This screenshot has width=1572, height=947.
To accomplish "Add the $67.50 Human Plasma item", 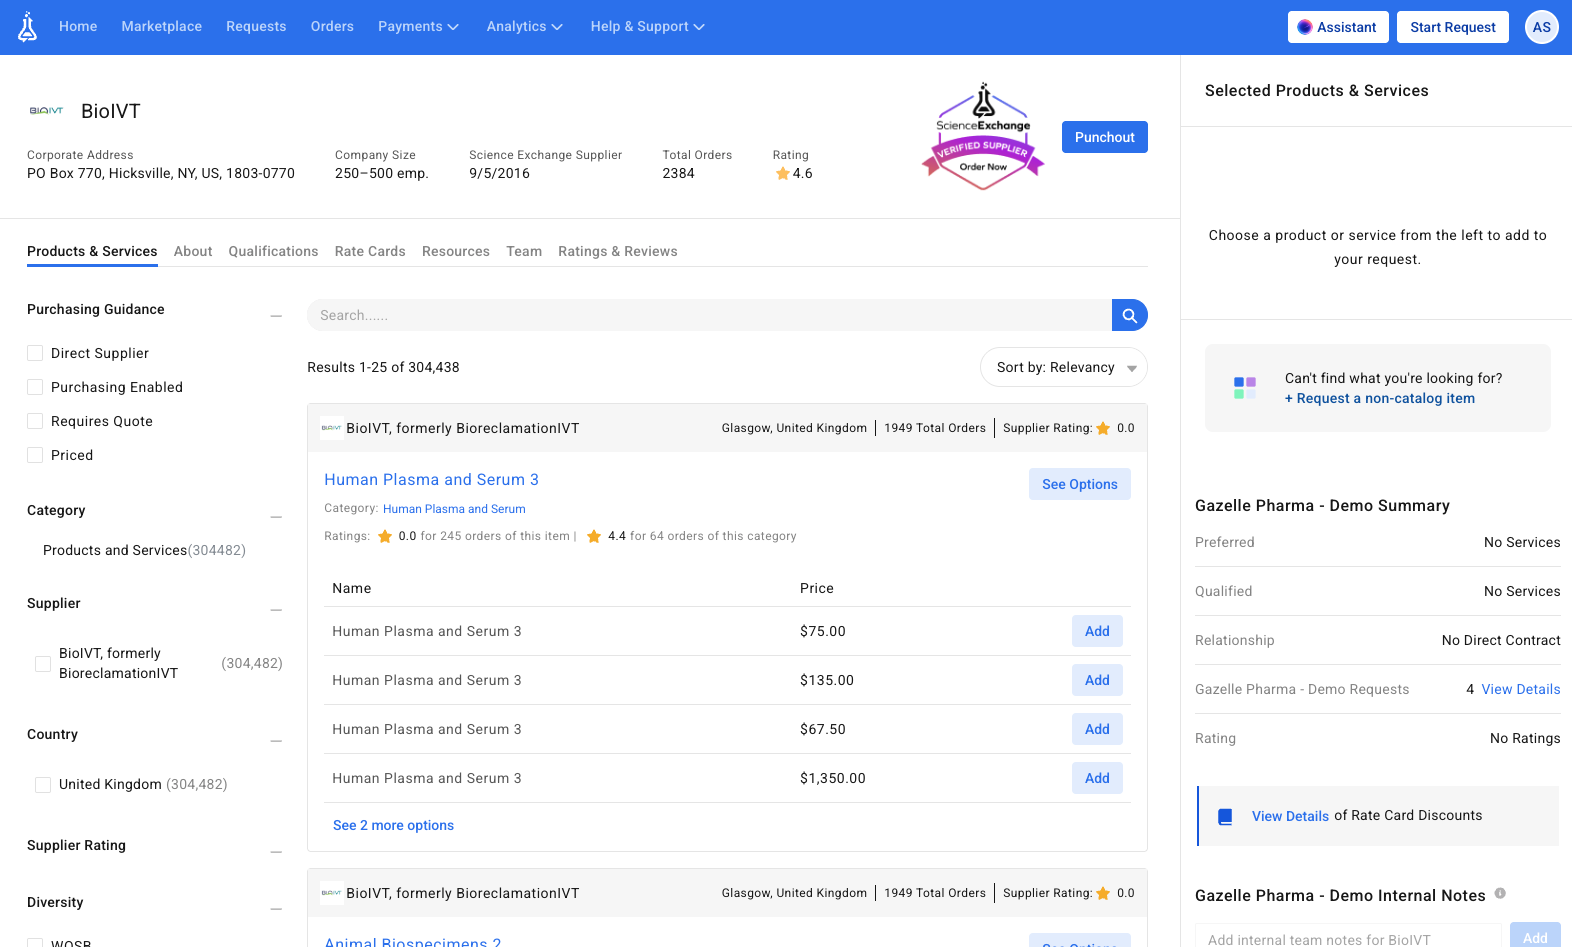I will coord(1097,729).
